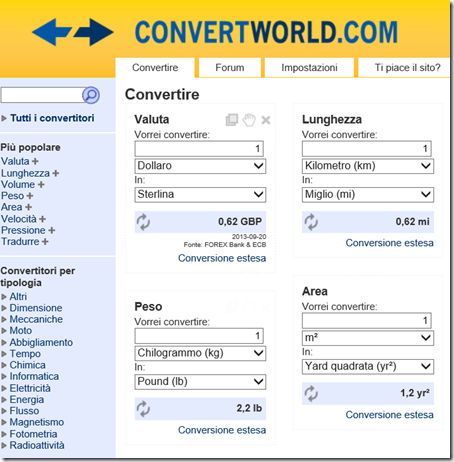The width and height of the screenshot is (454, 462).
Task: Click plus icon next to Velocità
Action: (42, 219)
